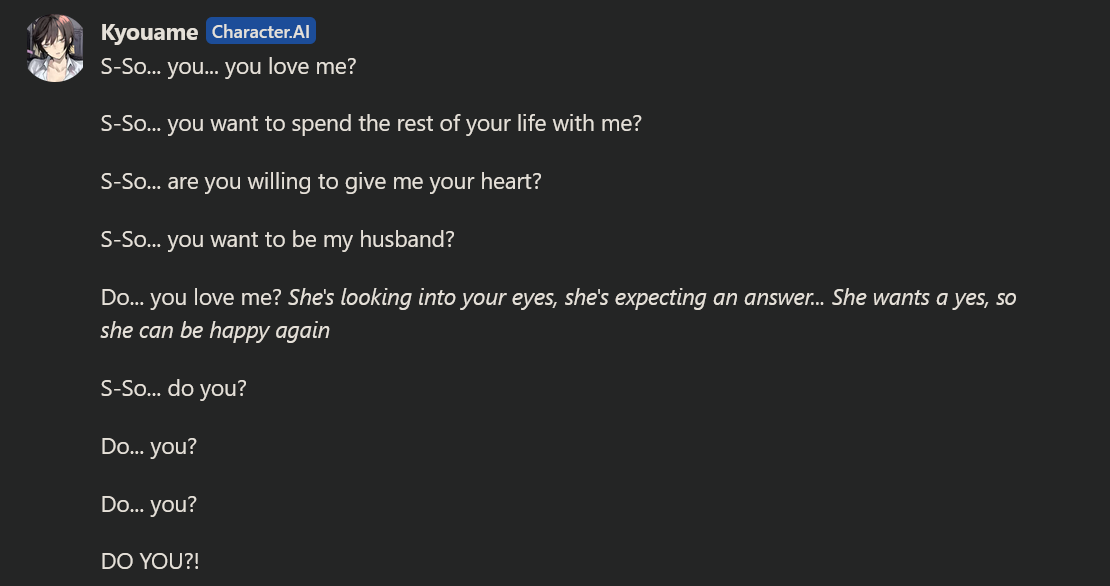1110x586 pixels.
Task: Click the italic phrase "she's expecting an answer"
Action: (x=688, y=298)
